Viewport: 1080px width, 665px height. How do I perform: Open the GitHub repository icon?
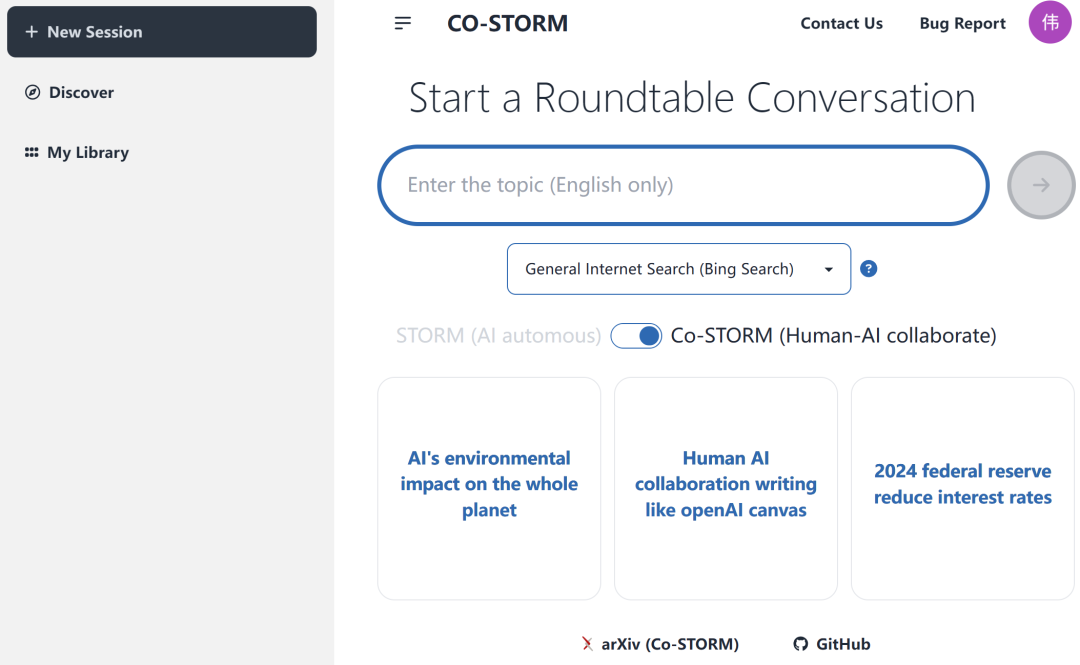point(800,644)
